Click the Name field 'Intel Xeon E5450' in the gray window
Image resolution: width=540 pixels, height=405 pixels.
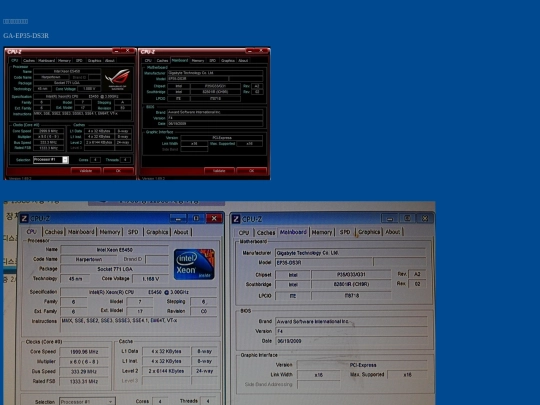tap(115, 250)
